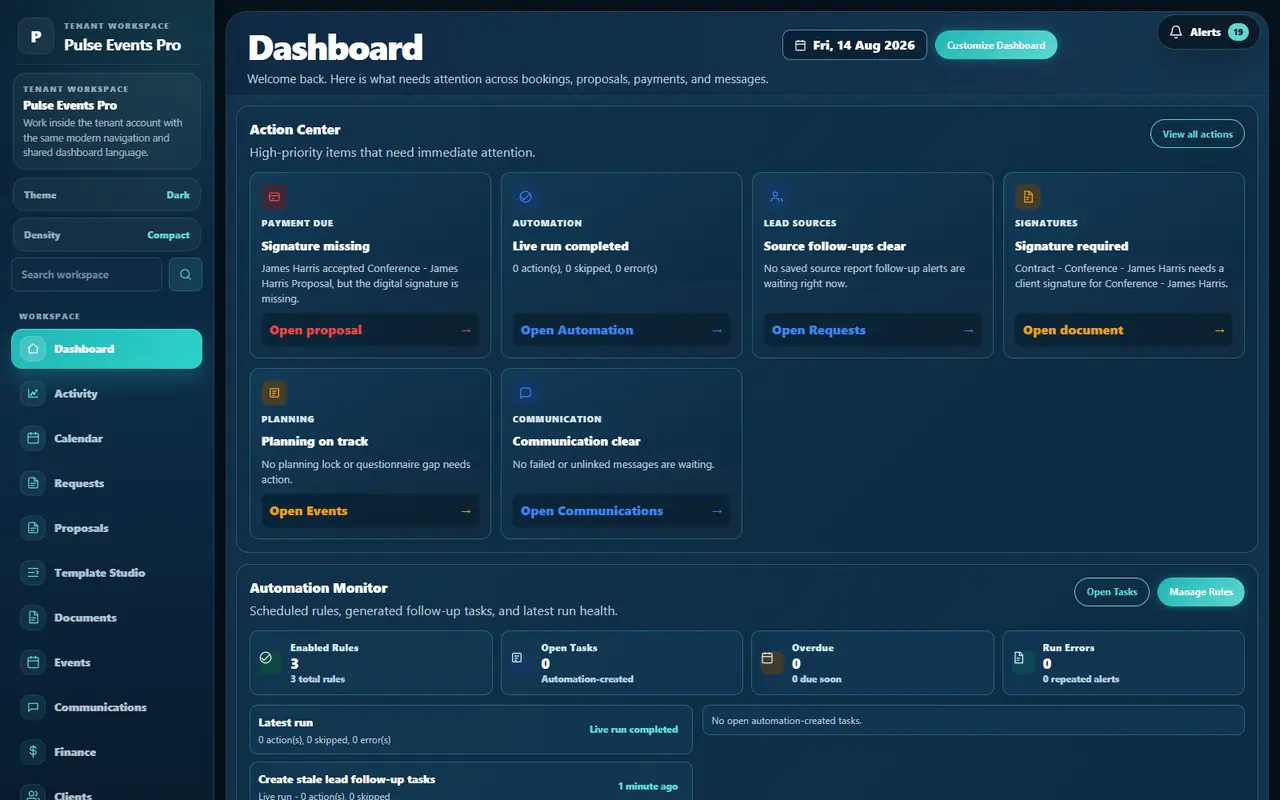This screenshot has width=1280, height=800.
Task: Click the Customize Dashboard button
Action: (996, 45)
